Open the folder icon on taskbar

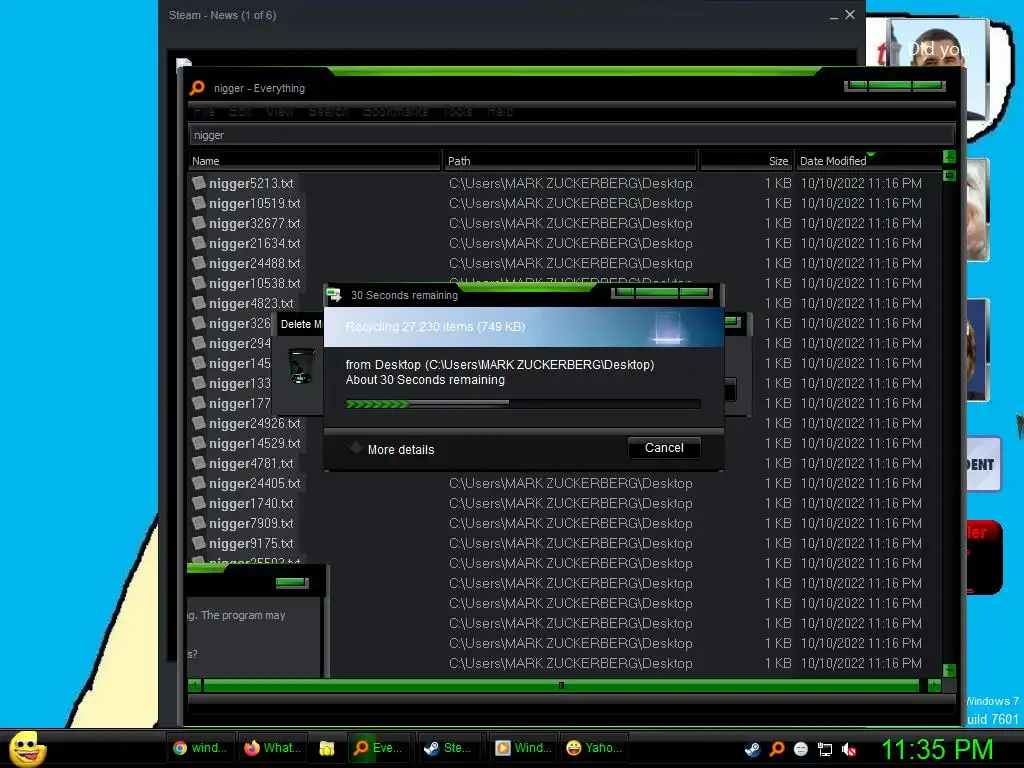[327, 748]
